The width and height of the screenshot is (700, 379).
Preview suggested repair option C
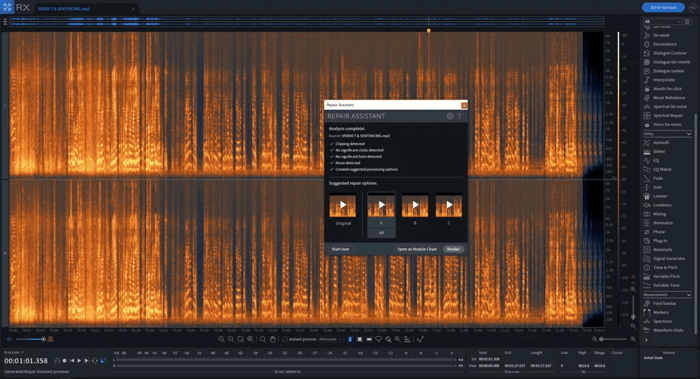(x=449, y=205)
